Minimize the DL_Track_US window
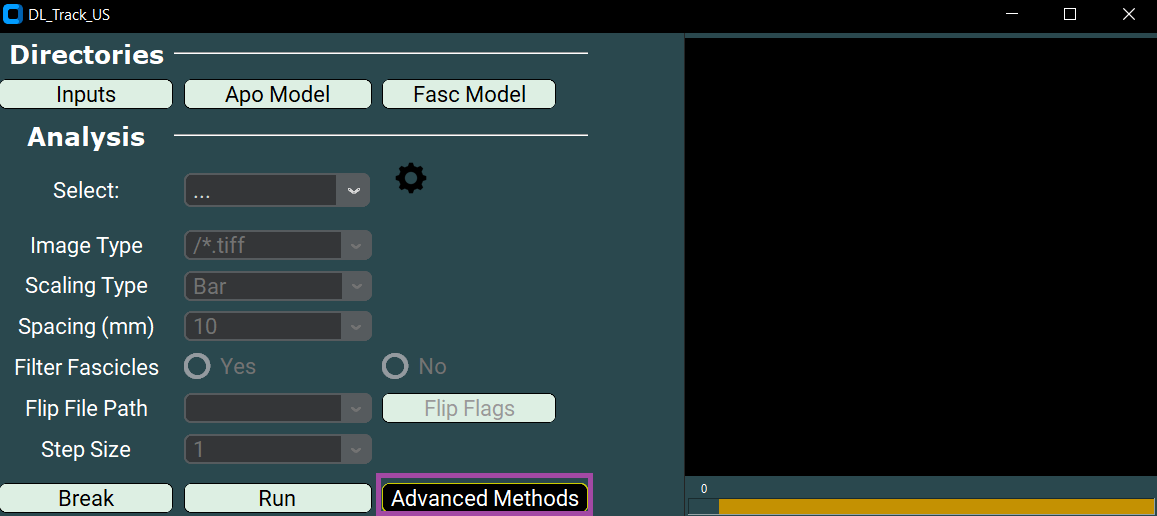Viewport: 1157px width, 516px height. [x=1012, y=15]
